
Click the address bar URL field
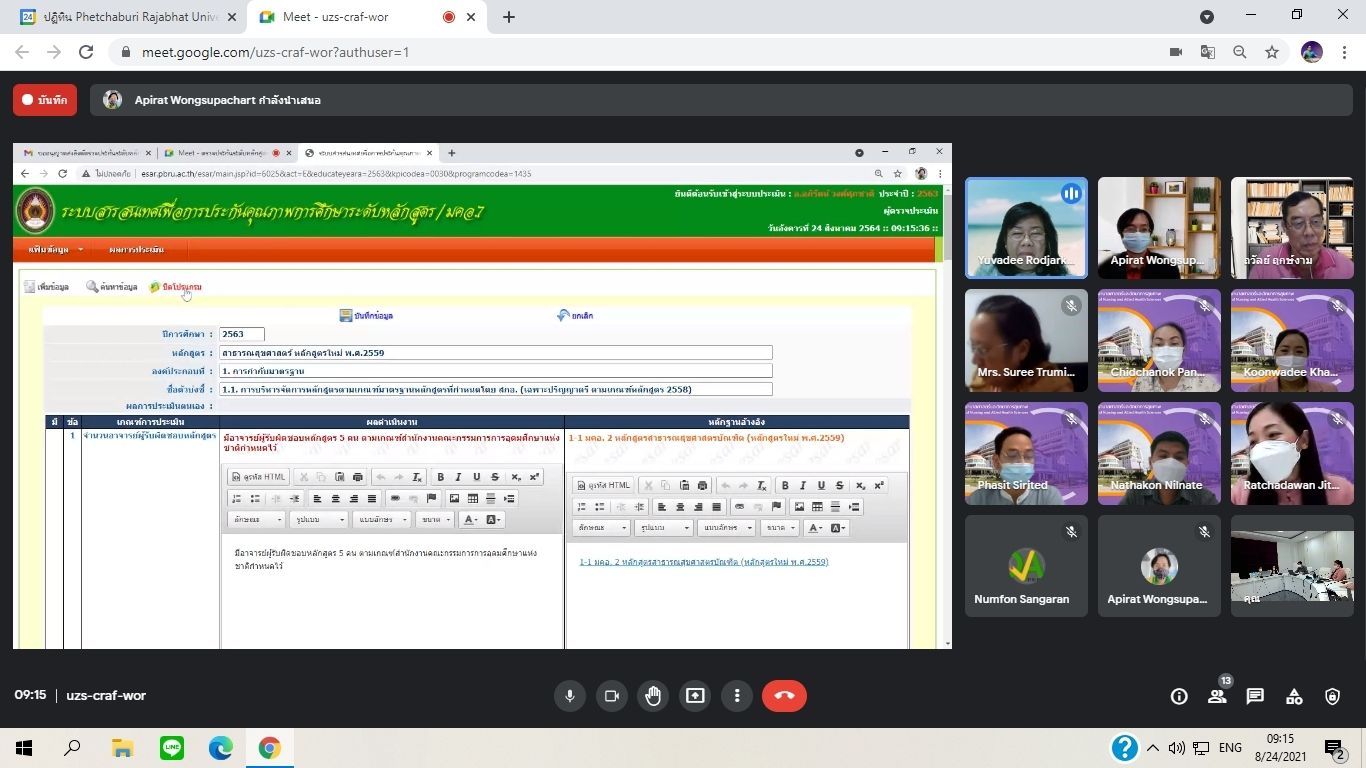pos(600,52)
